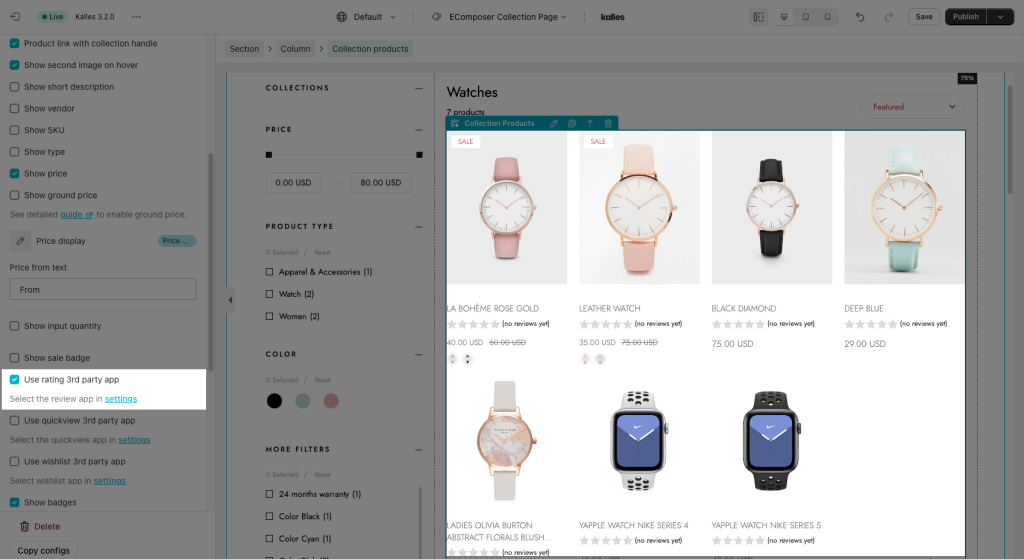Enable Show ground price
Viewport: 1024px width, 559px height.
(x=14, y=195)
